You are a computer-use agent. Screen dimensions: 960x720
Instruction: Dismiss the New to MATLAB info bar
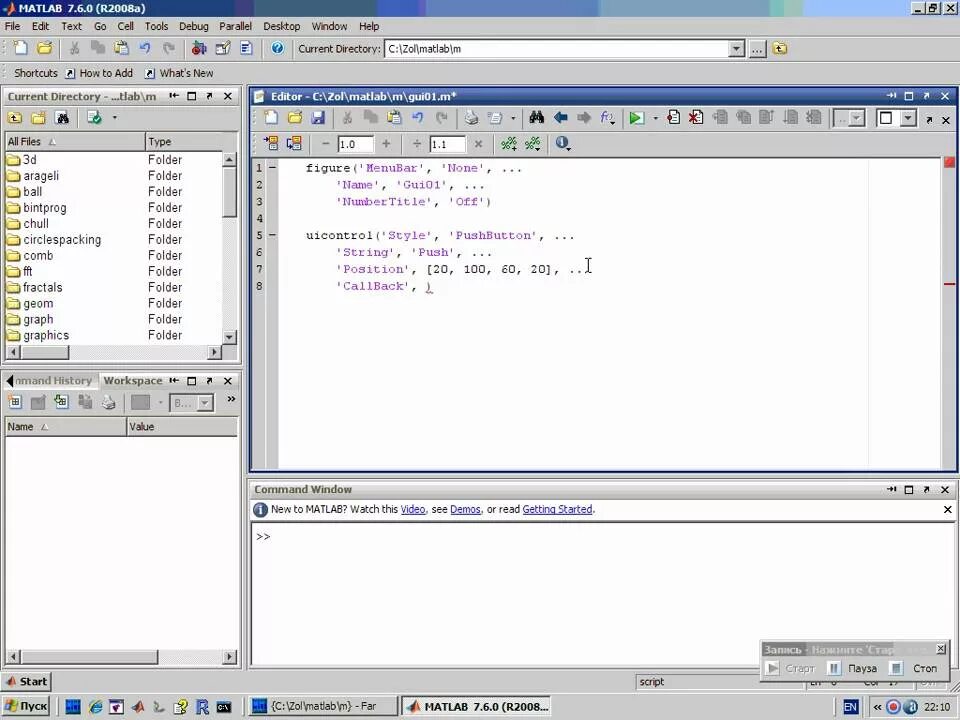(948, 509)
